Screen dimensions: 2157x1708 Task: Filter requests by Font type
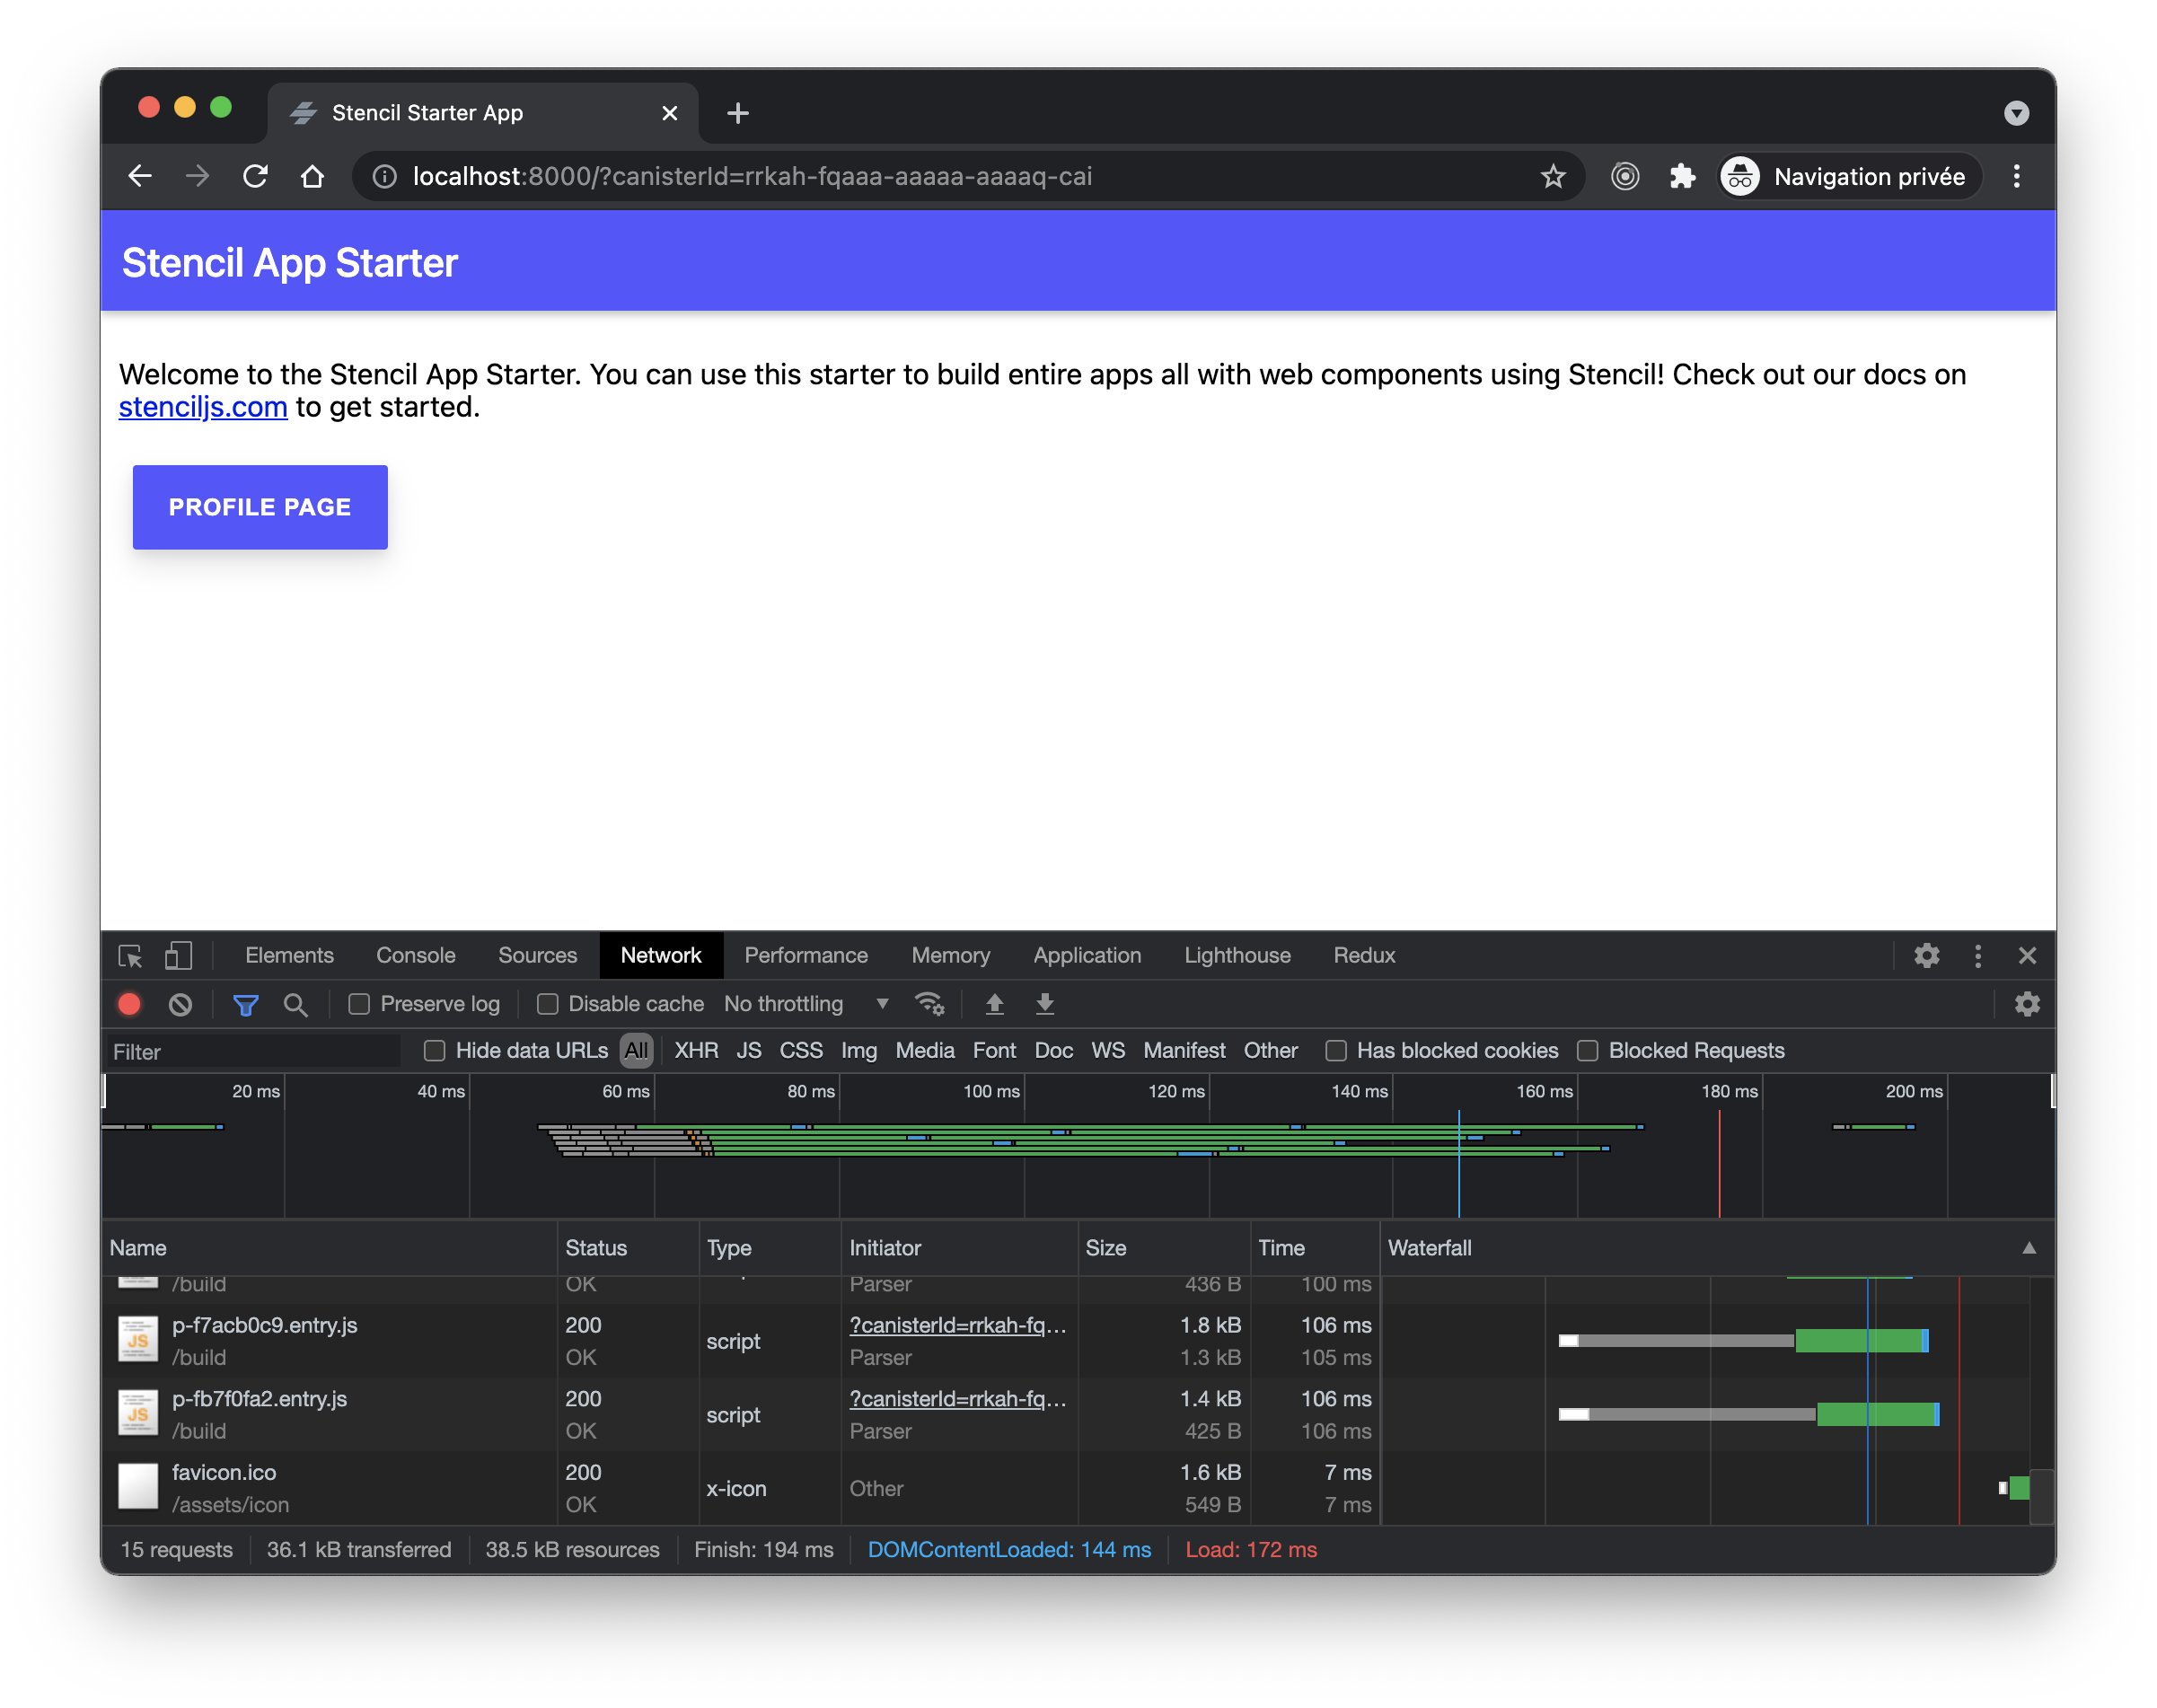pyautogui.click(x=993, y=1050)
